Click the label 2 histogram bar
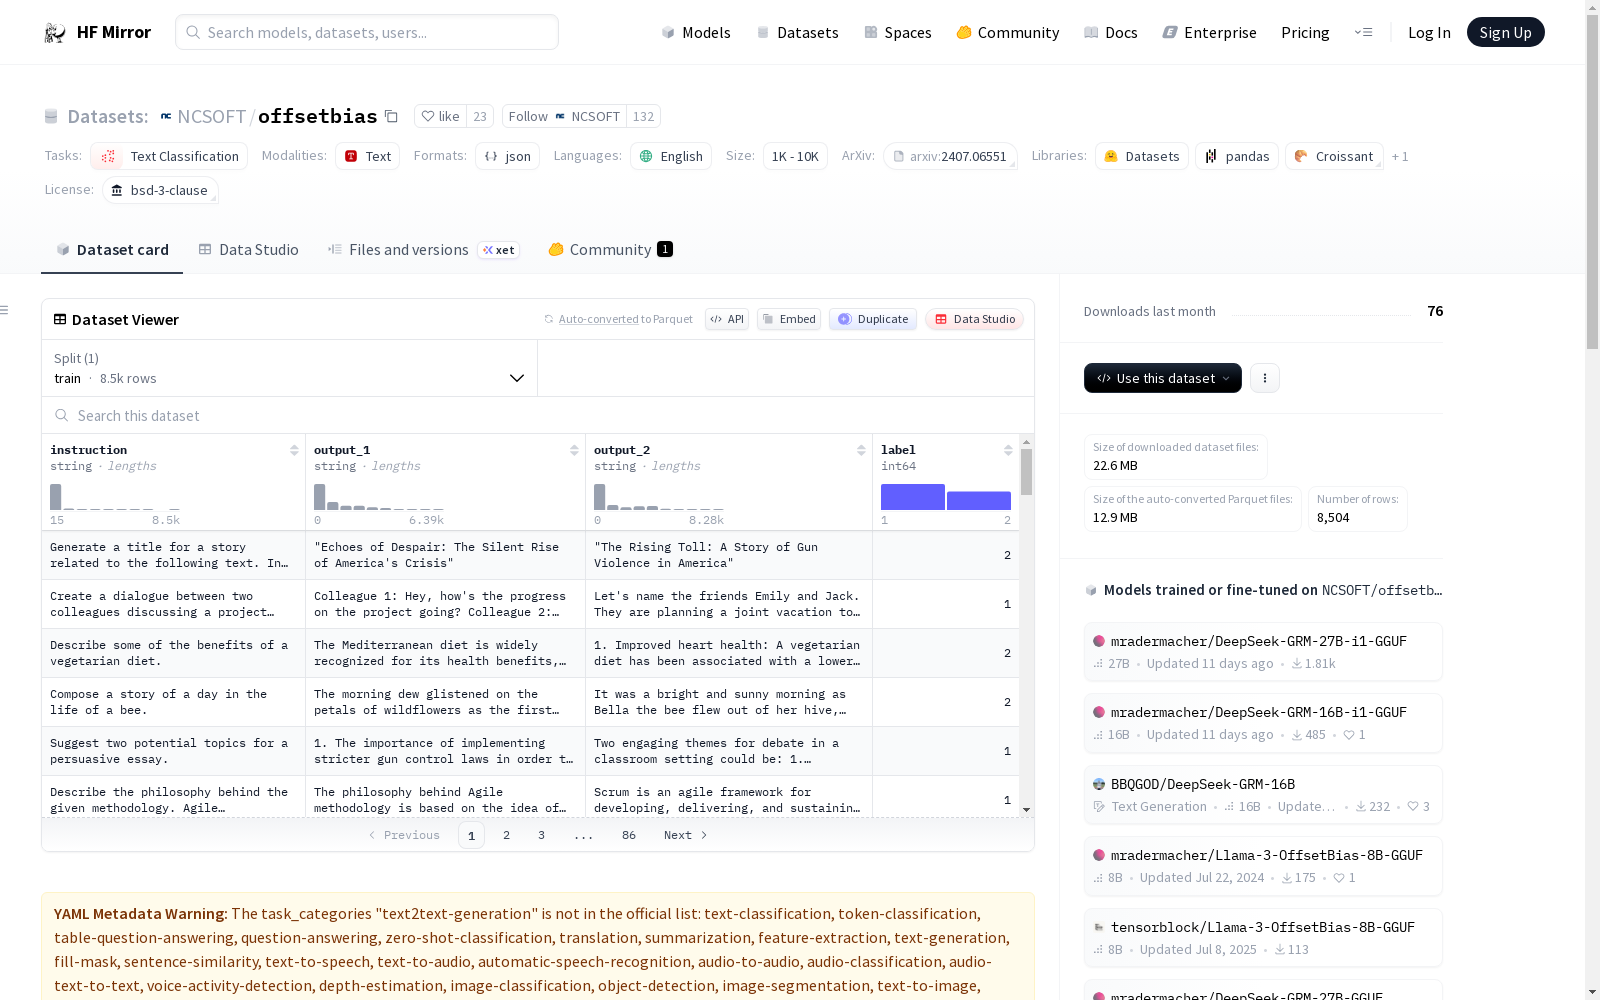This screenshot has height=1000, width=1600. point(979,501)
